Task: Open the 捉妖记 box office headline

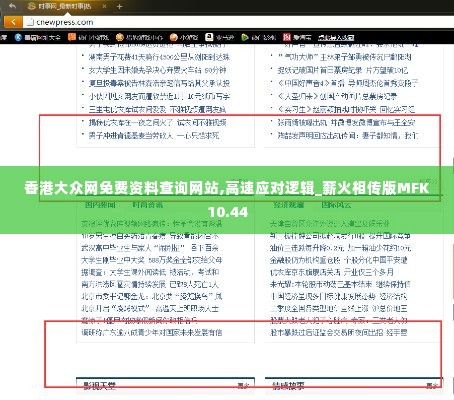Action: pyautogui.click(x=343, y=70)
